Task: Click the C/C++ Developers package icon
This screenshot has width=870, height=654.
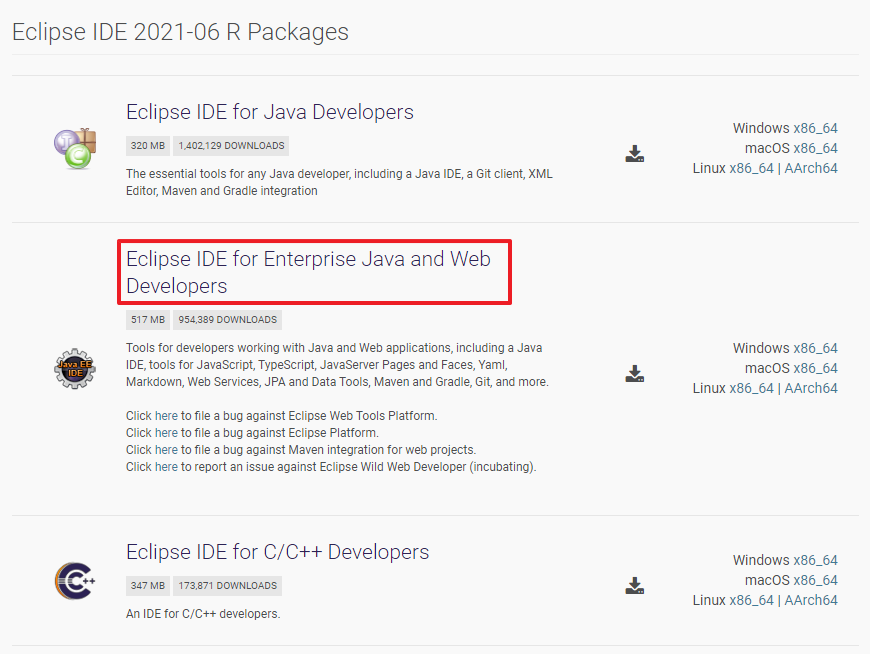Action: (74, 580)
